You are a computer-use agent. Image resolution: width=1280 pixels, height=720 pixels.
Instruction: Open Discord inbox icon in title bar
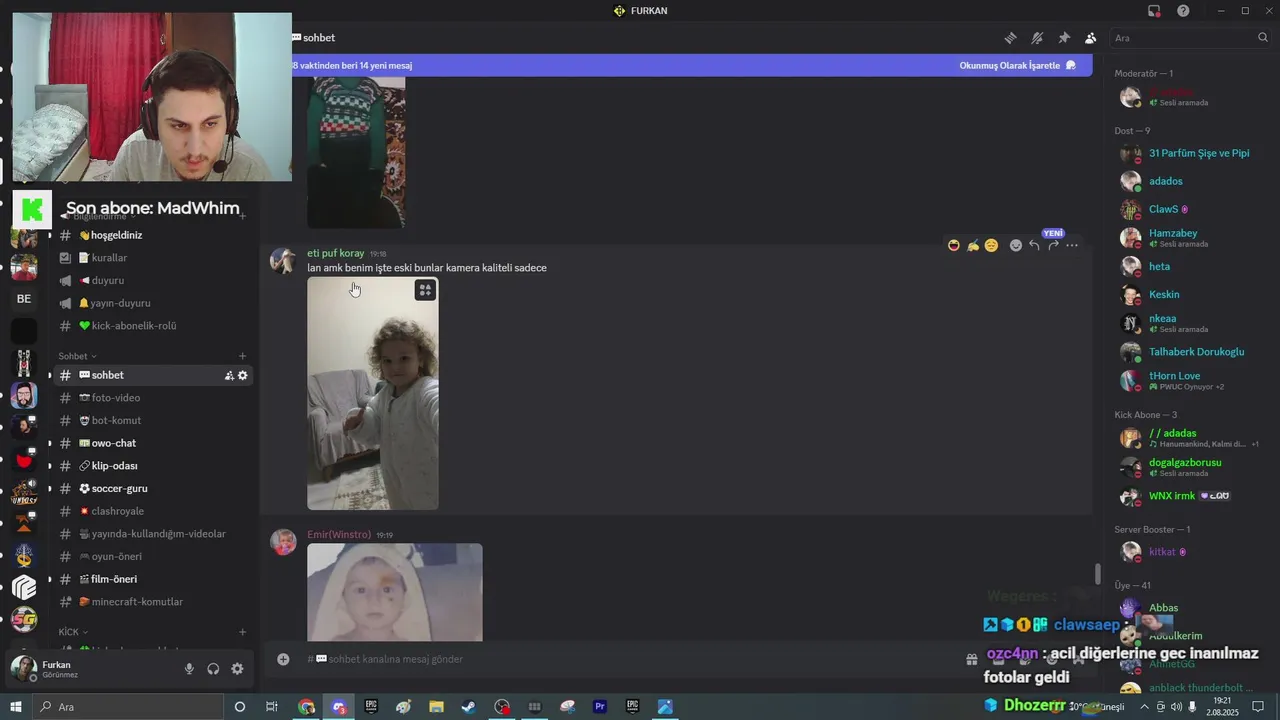click(x=1154, y=11)
